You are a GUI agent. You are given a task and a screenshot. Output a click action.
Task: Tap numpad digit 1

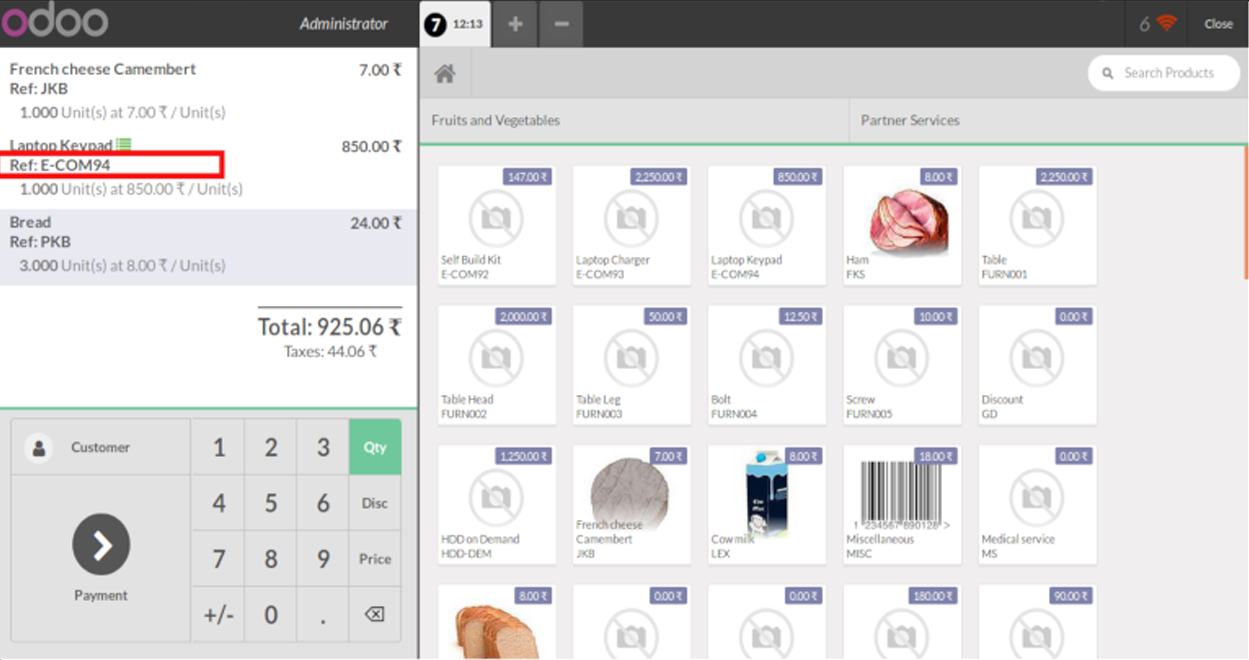click(219, 447)
